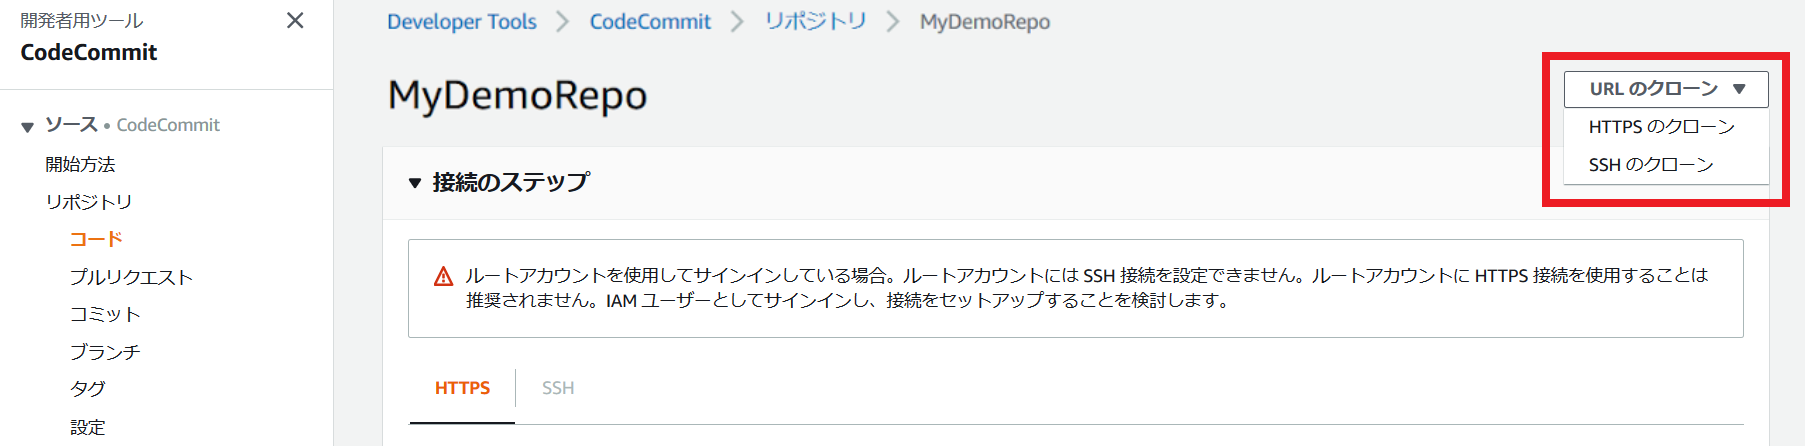Click the warning triangle icon in the alert
The image size is (1805, 446).
coord(443,277)
